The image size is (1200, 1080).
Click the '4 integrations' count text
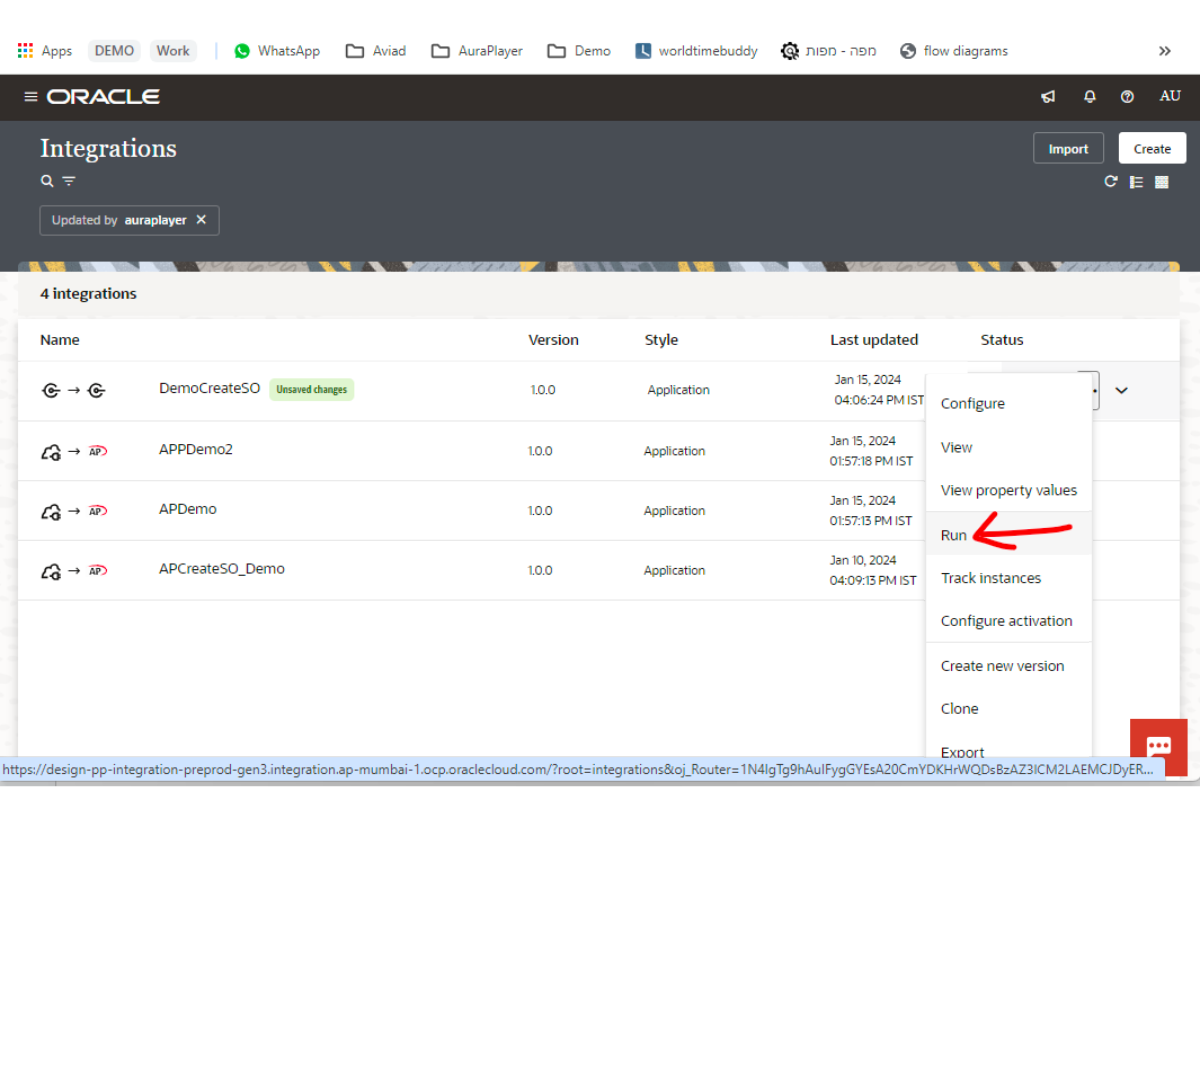(x=88, y=294)
